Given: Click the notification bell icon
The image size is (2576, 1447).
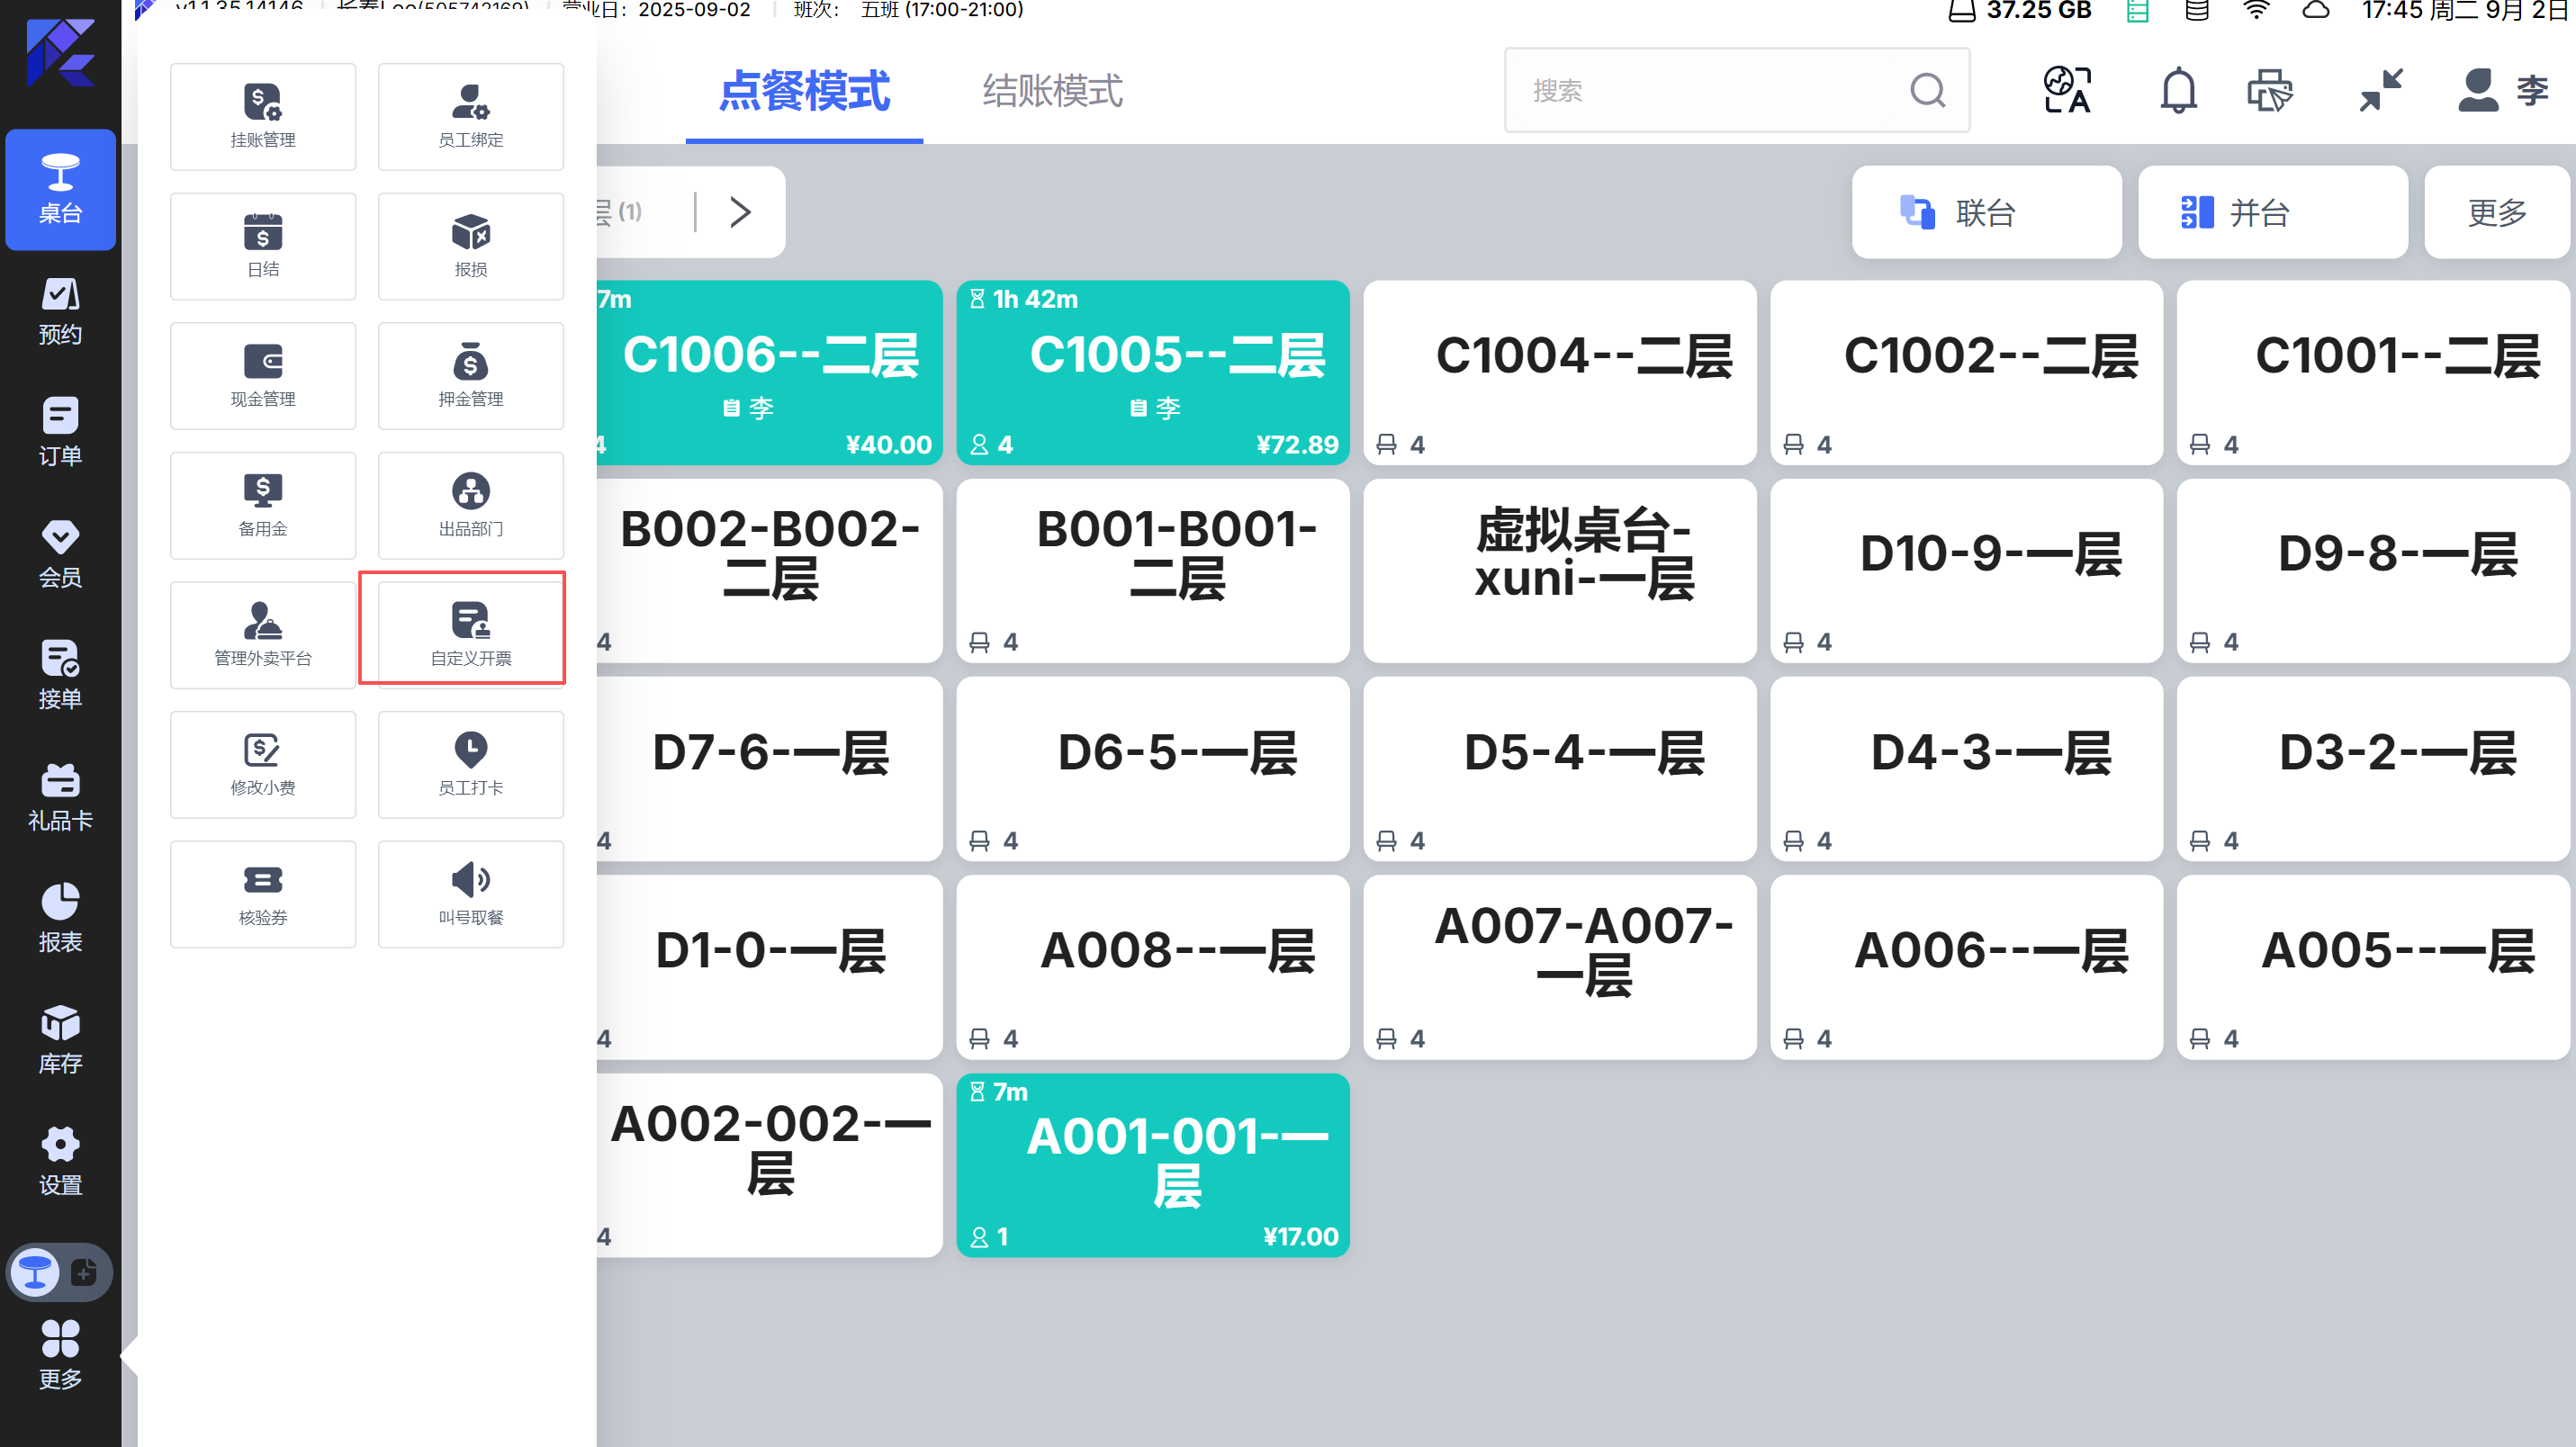Looking at the screenshot, I should (2178, 91).
